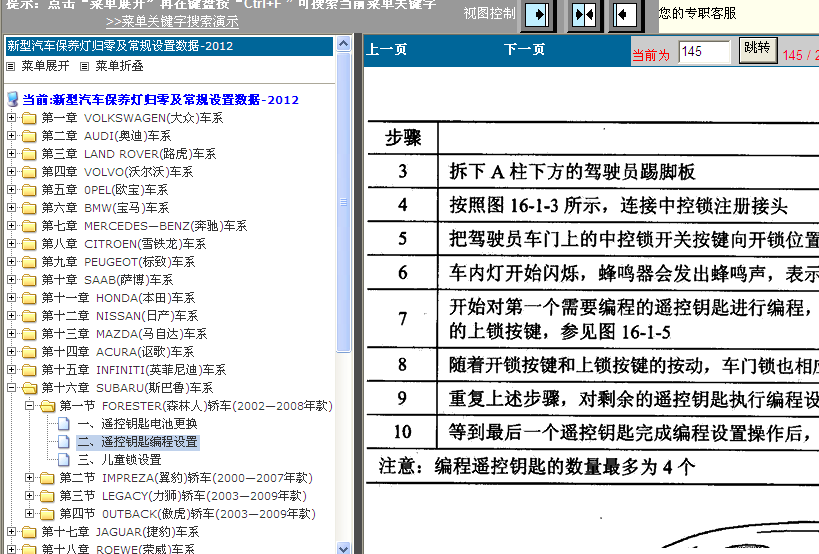Click 菜单折叠 to collapse all menus

point(119,66)
